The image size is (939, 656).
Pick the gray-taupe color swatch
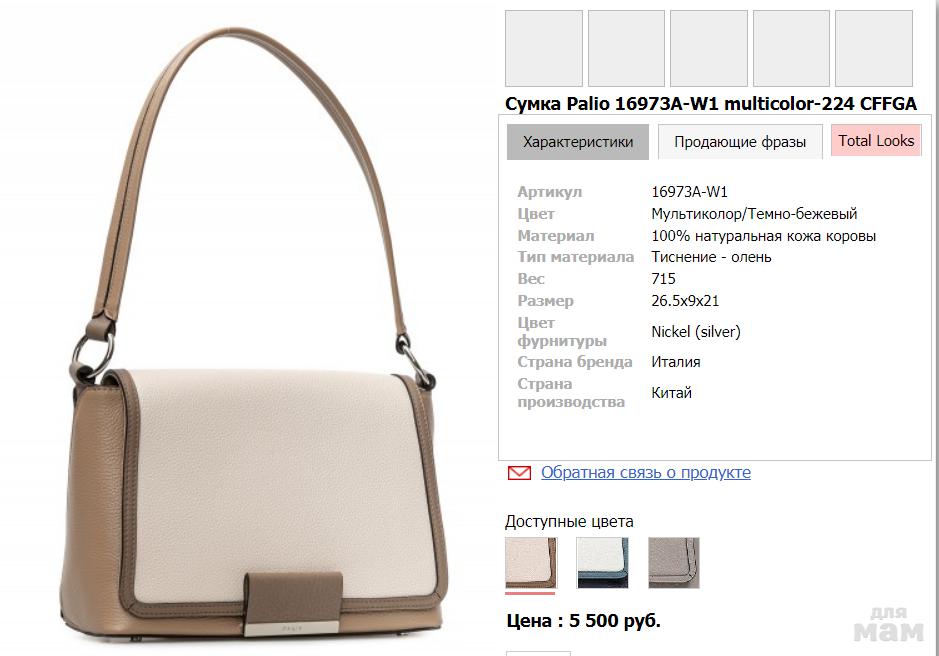click(674, 563)
